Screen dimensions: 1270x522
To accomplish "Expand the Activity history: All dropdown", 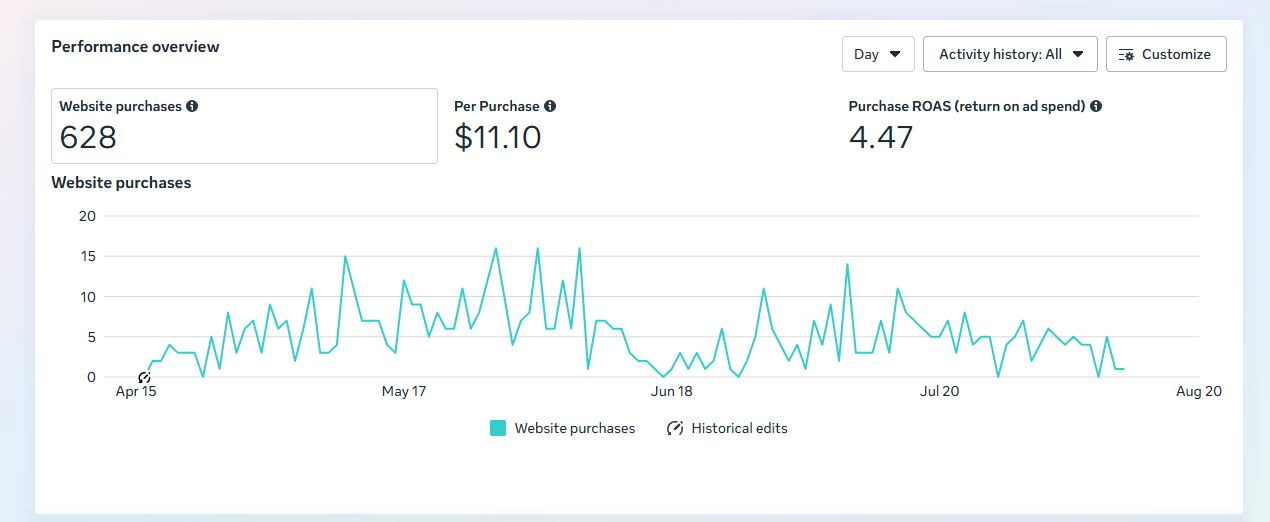I will click(x=1010, y=54).
